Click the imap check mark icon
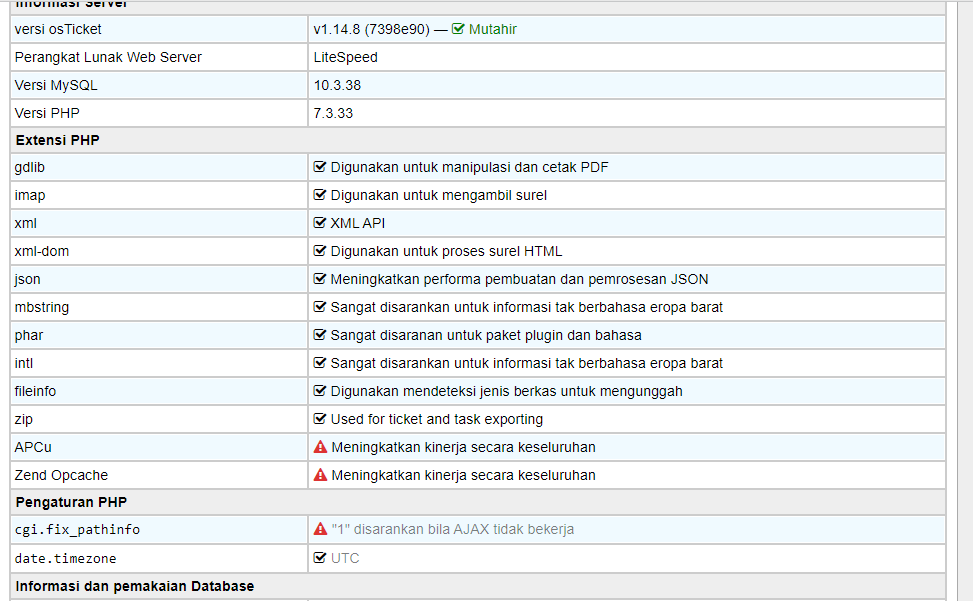Viewport: 973px width, 601px height. click(320, 195)
